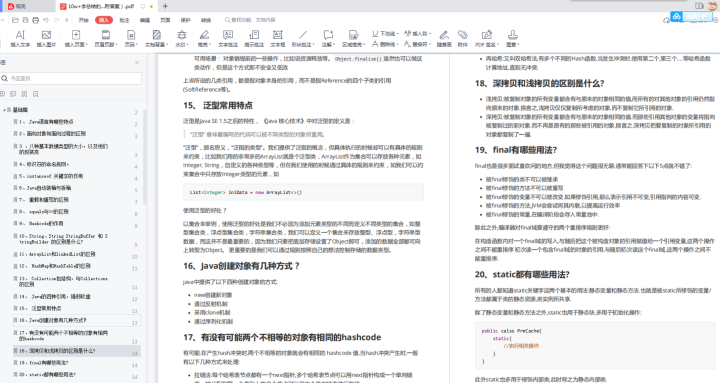Viewport: 720px width, 383px height.
Task: Click the find function search box in ribbon
Action: 250,20
